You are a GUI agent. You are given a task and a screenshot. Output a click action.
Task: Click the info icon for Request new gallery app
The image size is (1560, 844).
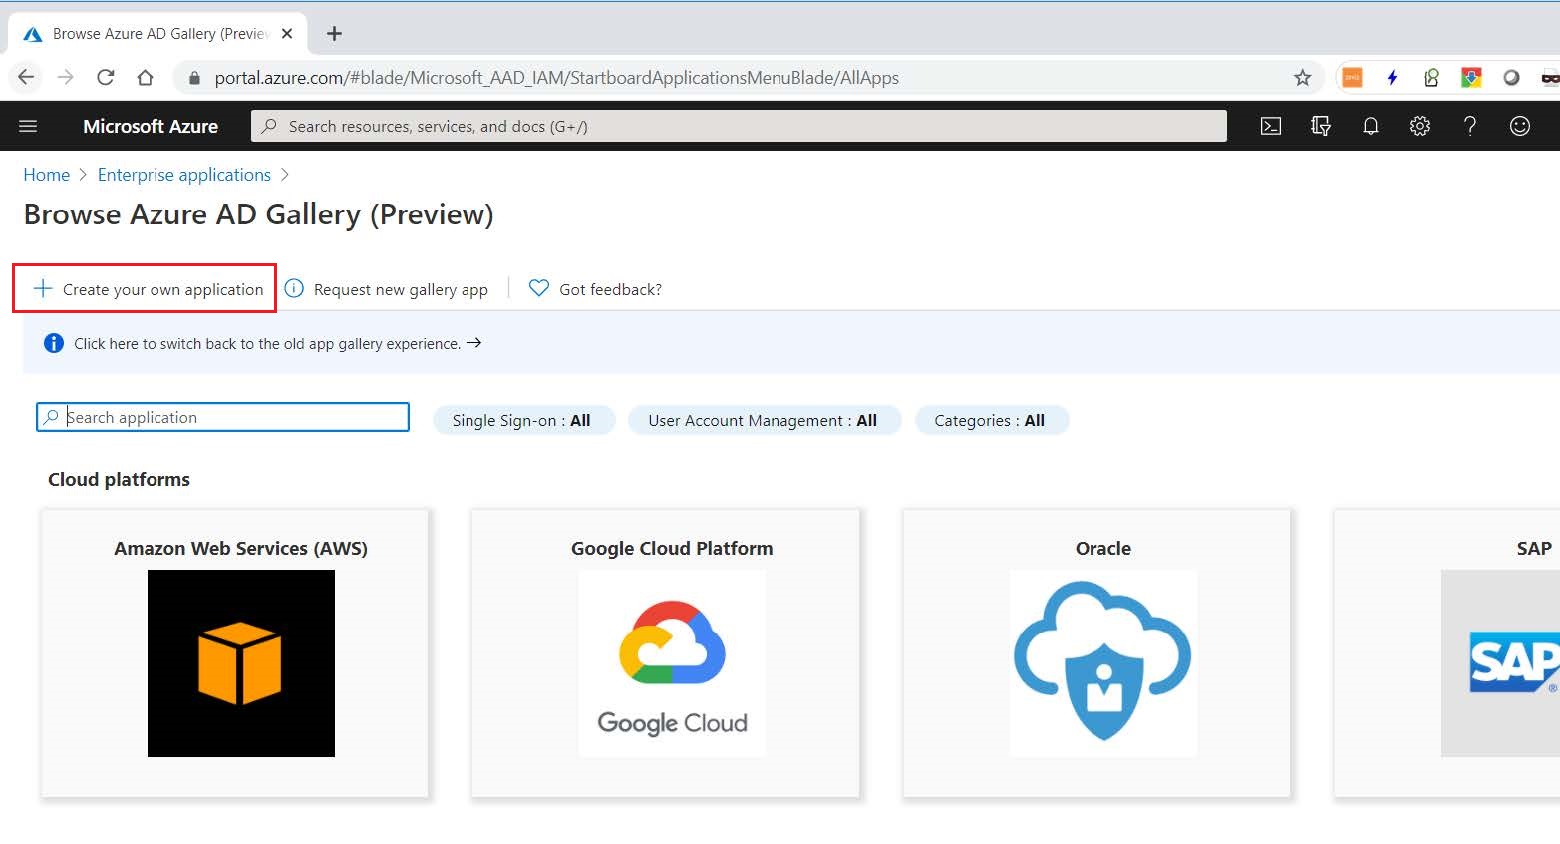(x=294, y=289)
